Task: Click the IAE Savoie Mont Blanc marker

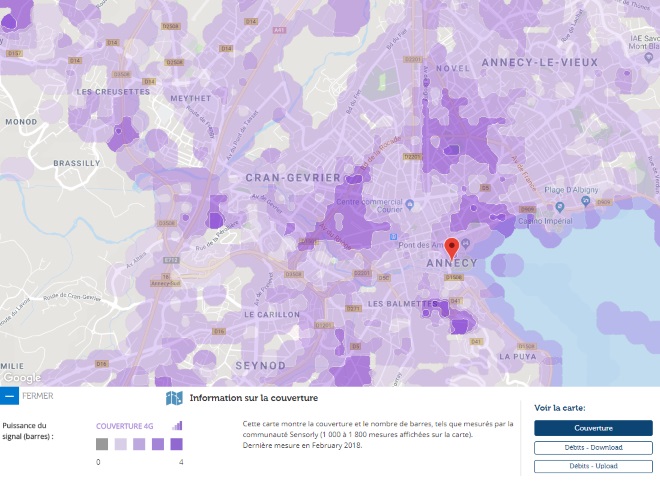Action: (x=649, y=58)
